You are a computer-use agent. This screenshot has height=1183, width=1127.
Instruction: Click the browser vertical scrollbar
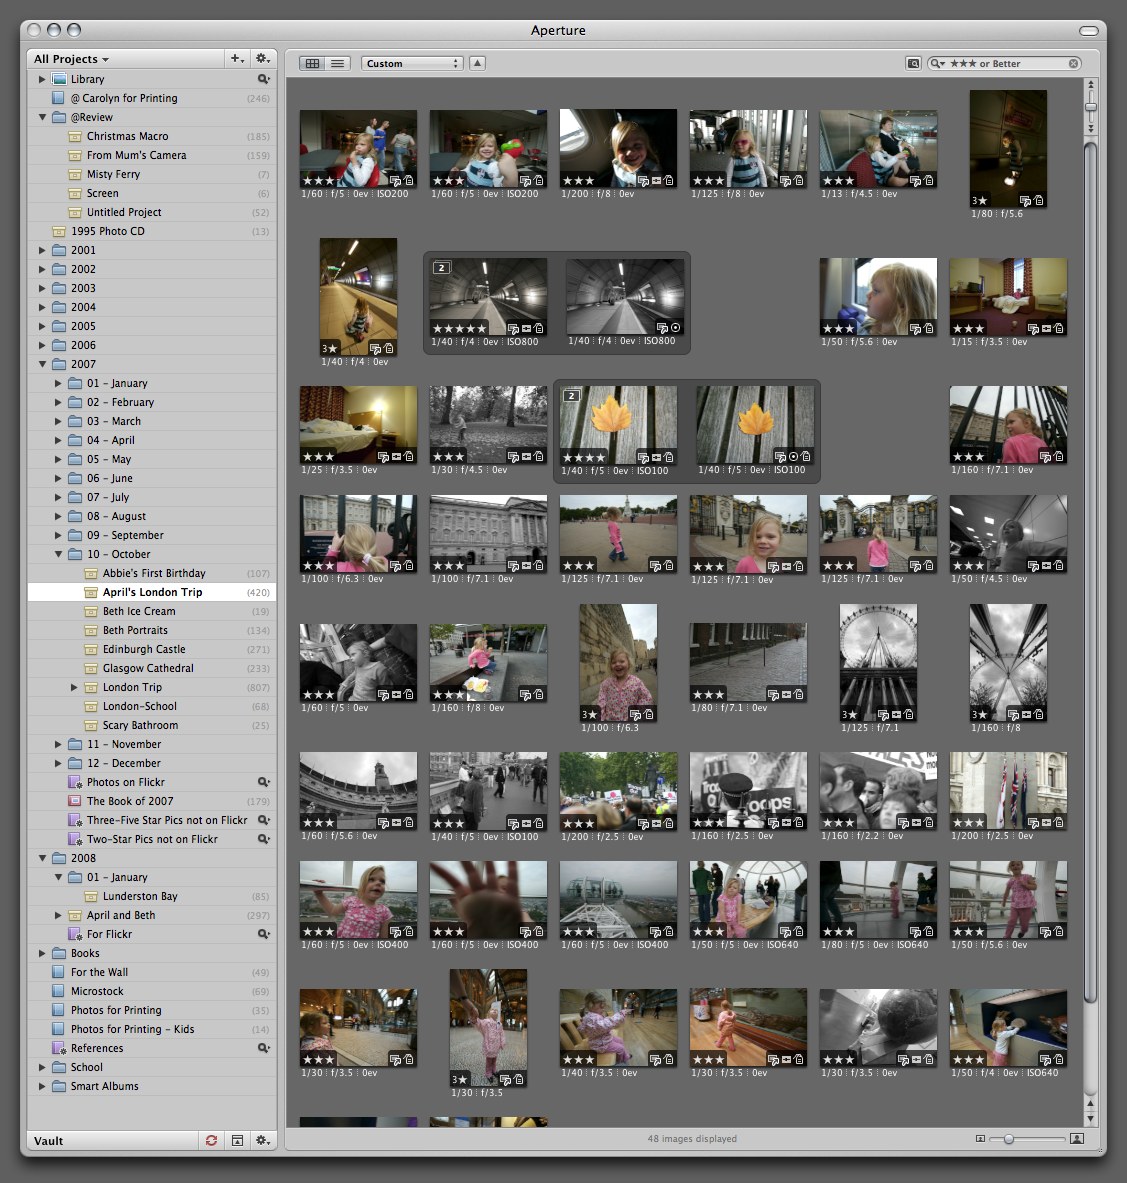coord(1090,572)
